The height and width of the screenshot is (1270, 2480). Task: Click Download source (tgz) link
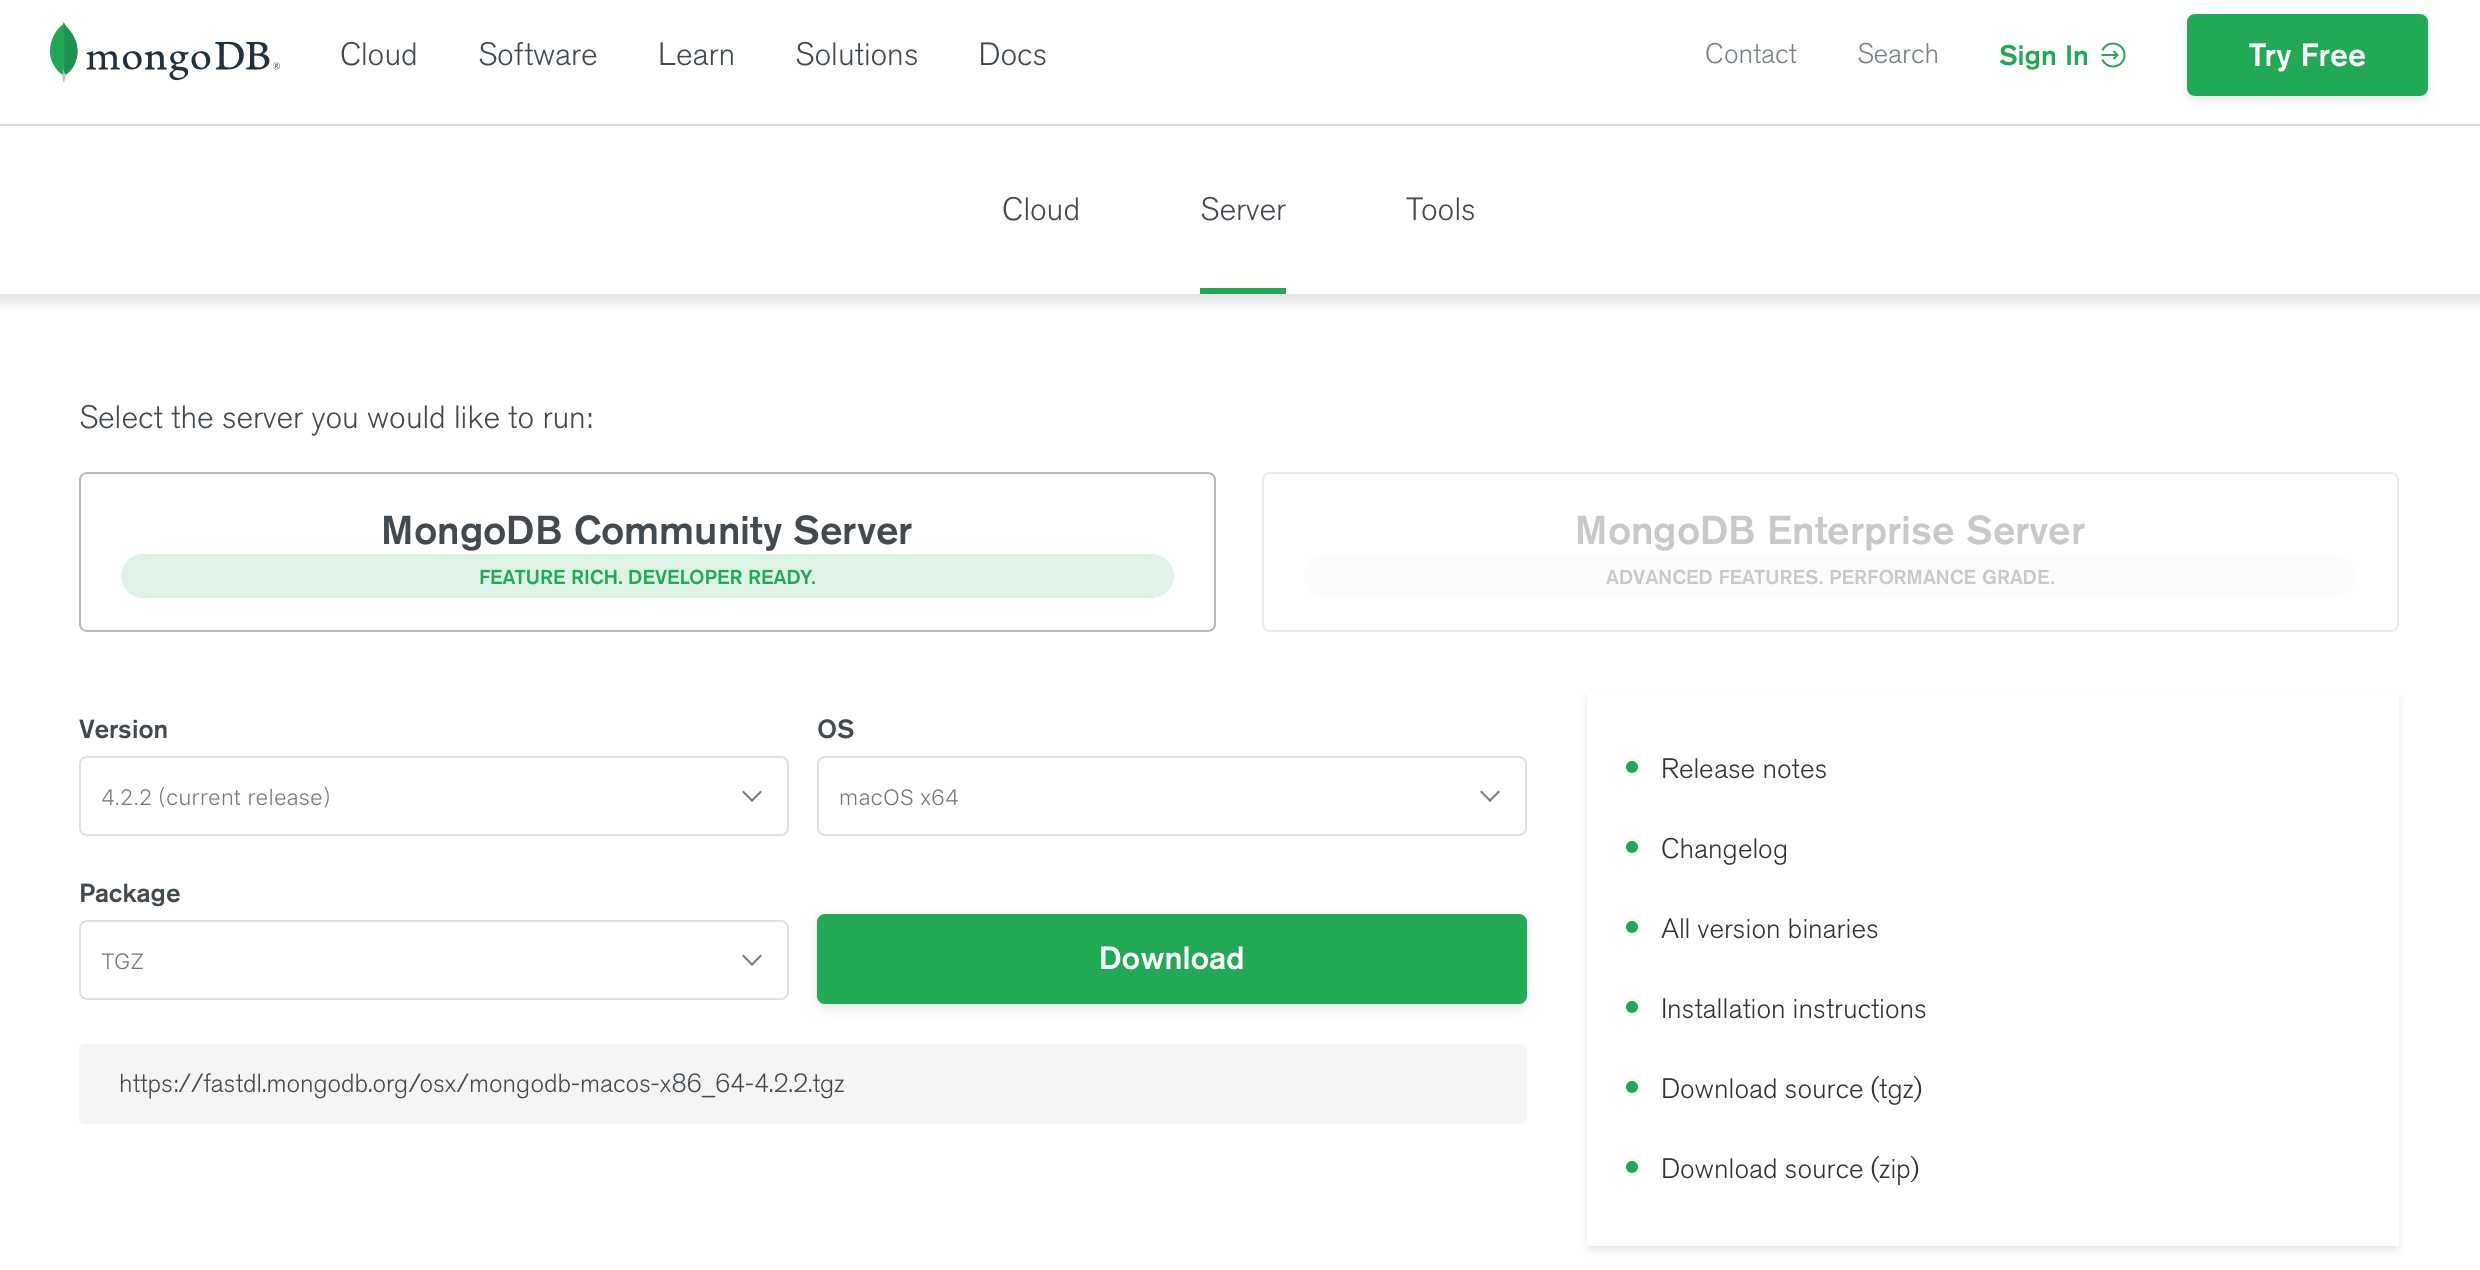(1791, 1089)
